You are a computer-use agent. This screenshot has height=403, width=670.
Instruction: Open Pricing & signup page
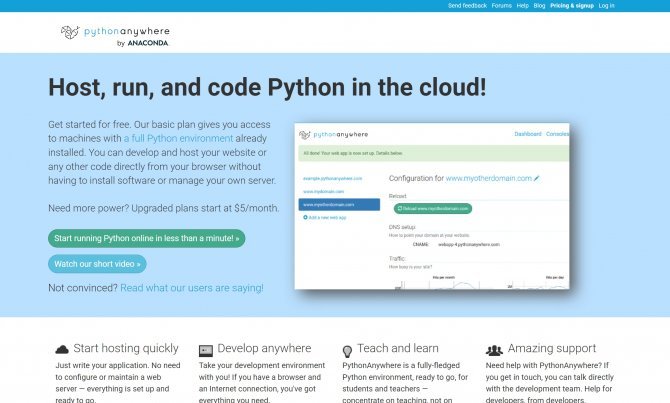572,6
